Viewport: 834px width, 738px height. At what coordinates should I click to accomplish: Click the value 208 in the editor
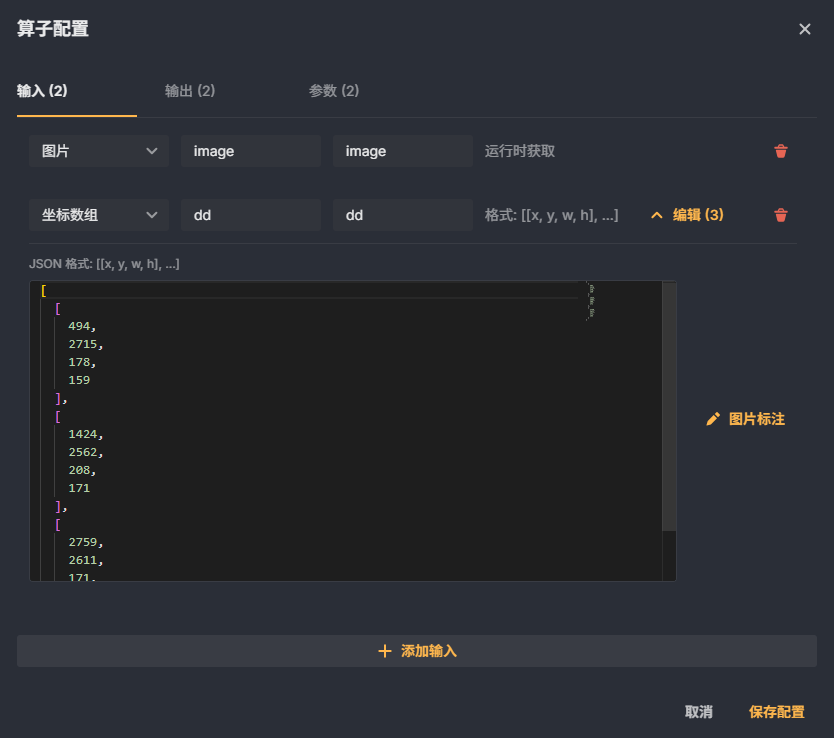click(x=79, y=470)
